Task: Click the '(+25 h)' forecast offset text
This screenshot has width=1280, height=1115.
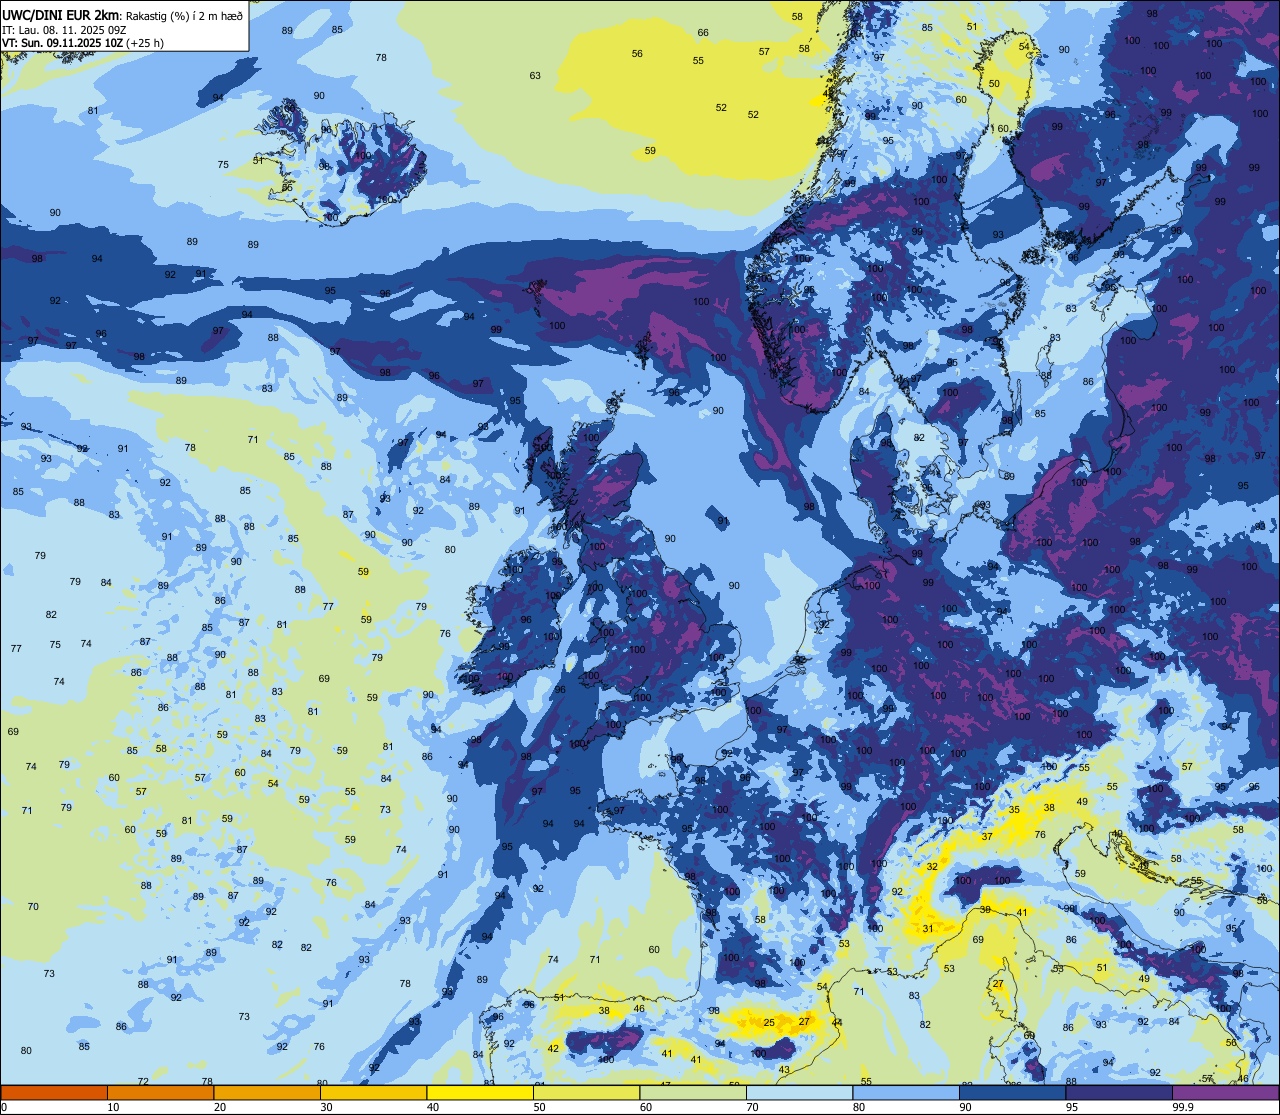Action: click(x=146, y=43)
